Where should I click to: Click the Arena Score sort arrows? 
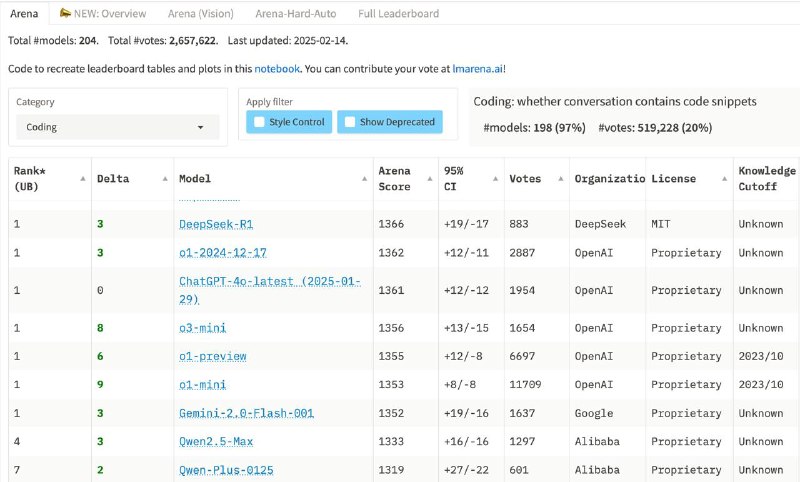click(431, 179)
